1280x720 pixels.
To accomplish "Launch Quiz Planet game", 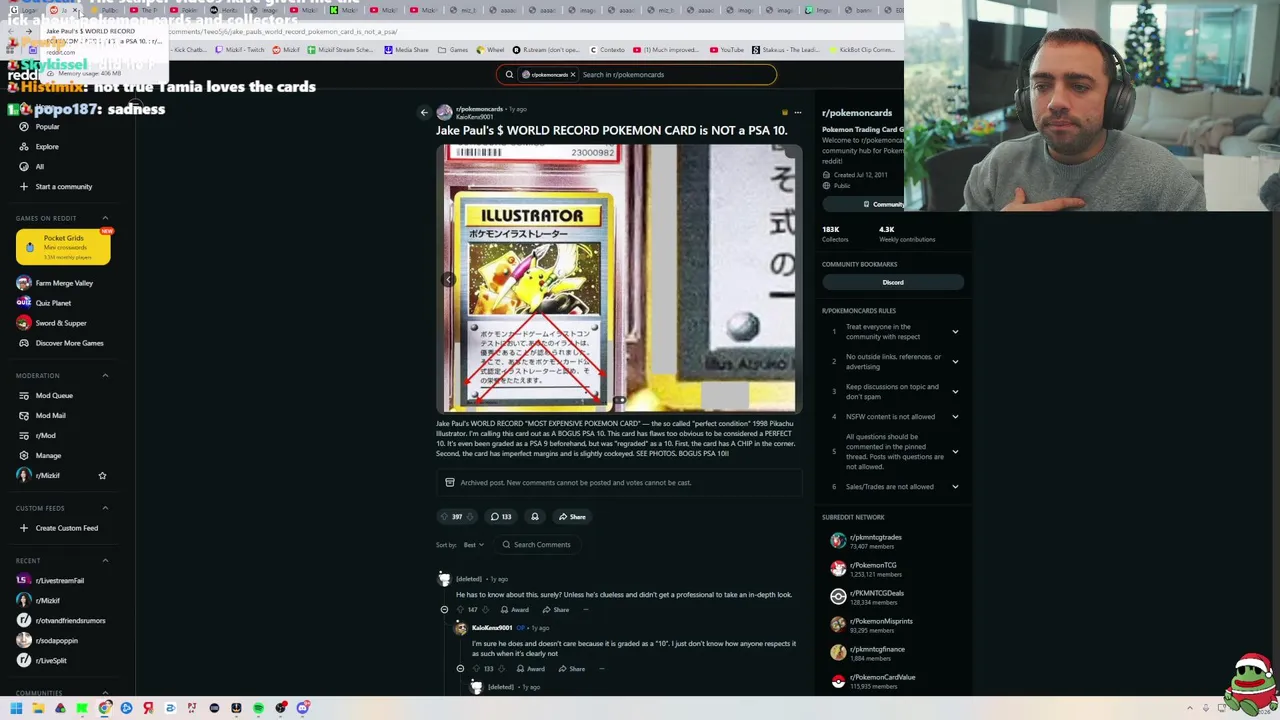I will coord(53,303).
